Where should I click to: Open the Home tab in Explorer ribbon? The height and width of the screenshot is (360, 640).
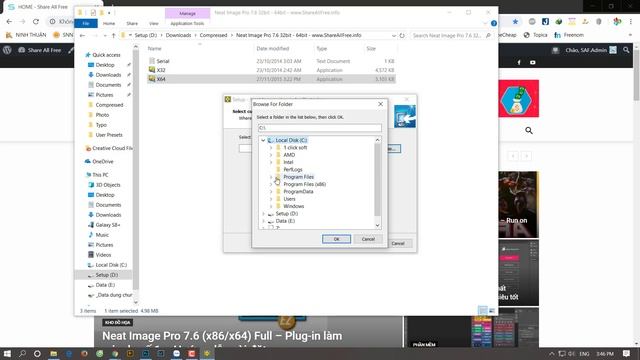click(109, 24)
